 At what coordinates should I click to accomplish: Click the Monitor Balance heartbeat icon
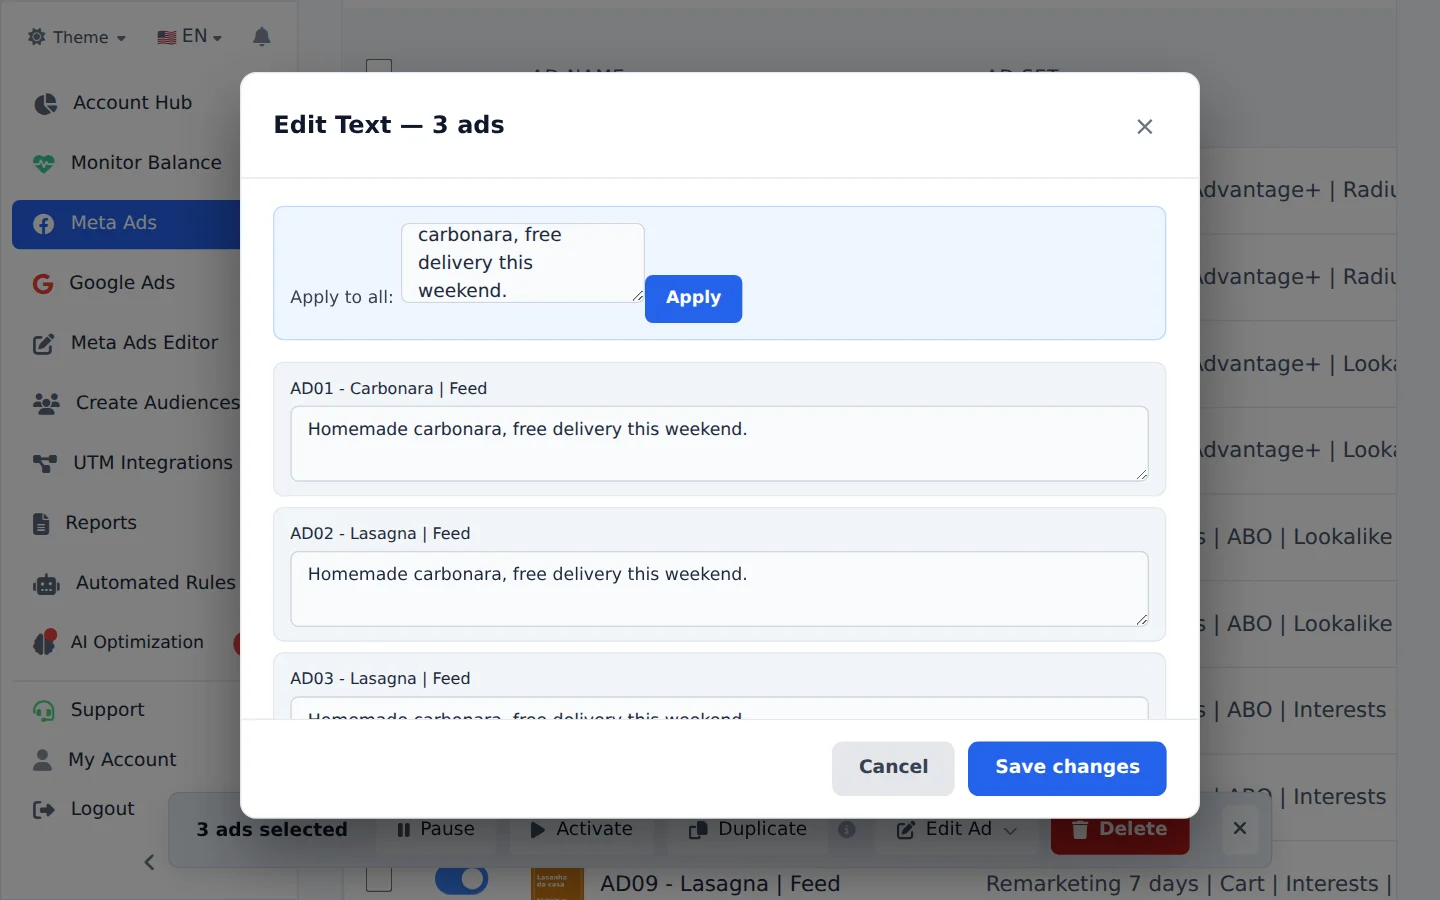click(44, 163)
